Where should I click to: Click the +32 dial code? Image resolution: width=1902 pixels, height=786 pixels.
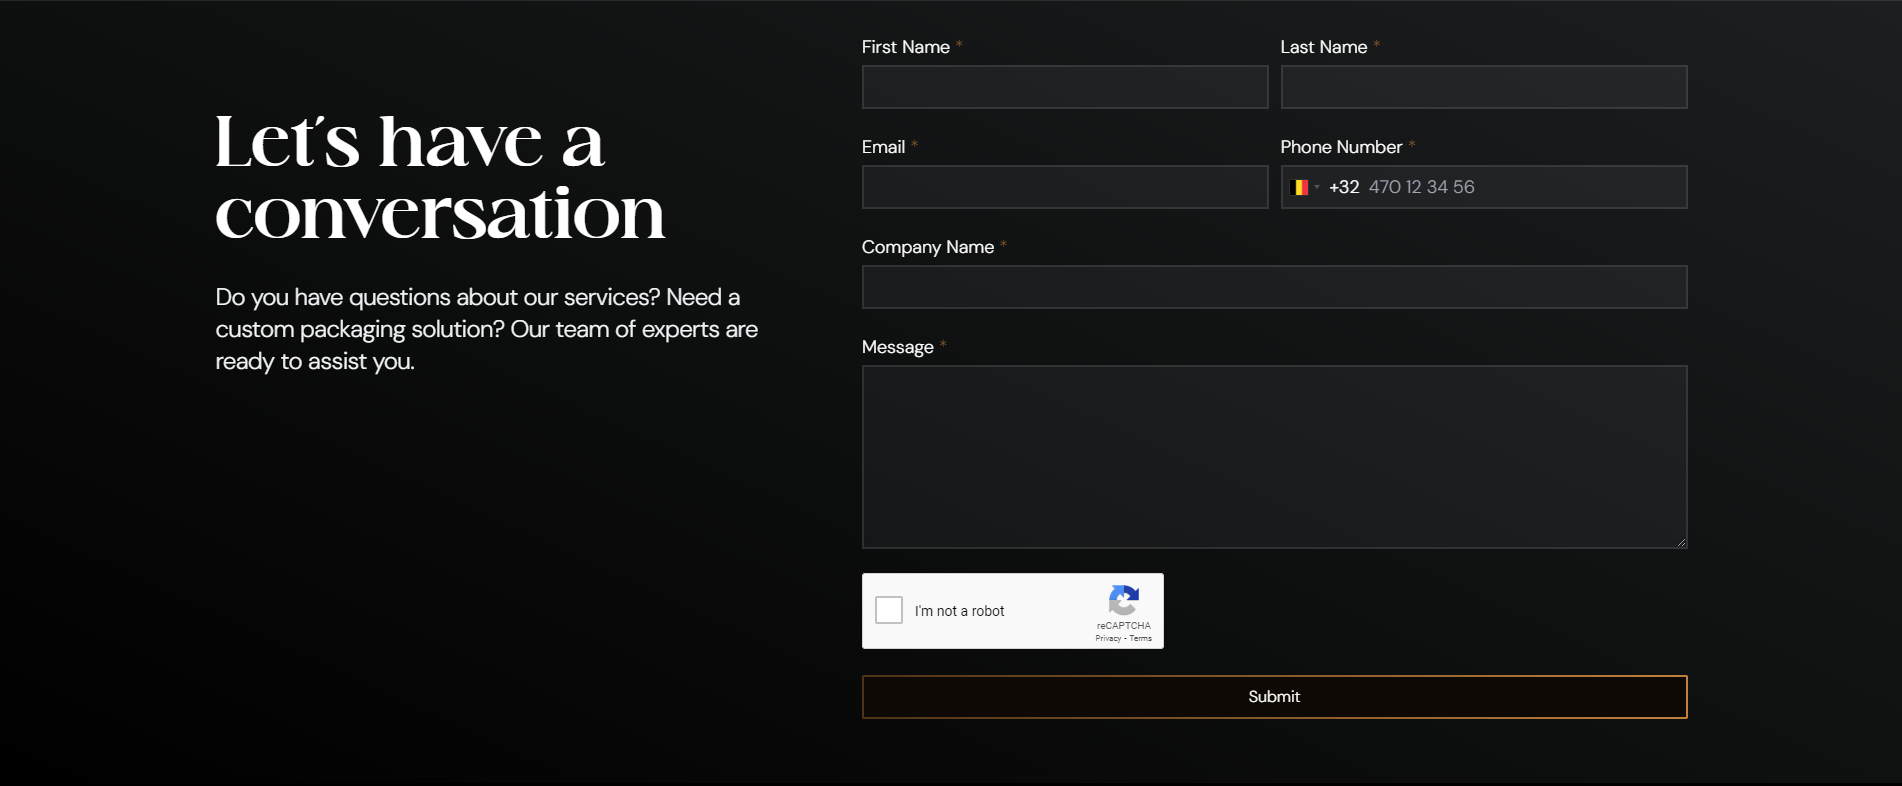coord(1343,187)
